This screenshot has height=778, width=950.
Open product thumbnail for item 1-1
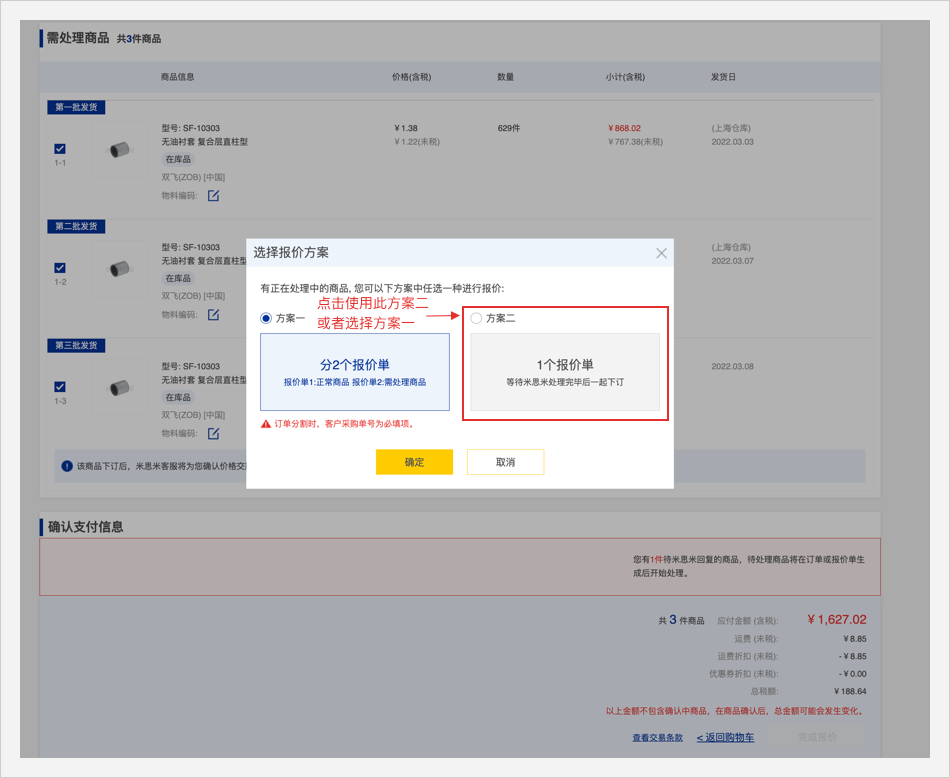pyautogui.click(x=119, y=150)
